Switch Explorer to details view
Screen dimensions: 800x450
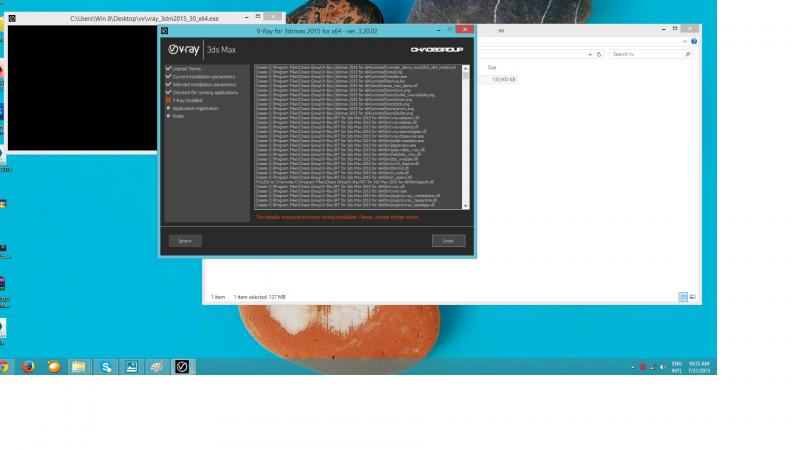[x=683, y=297]
